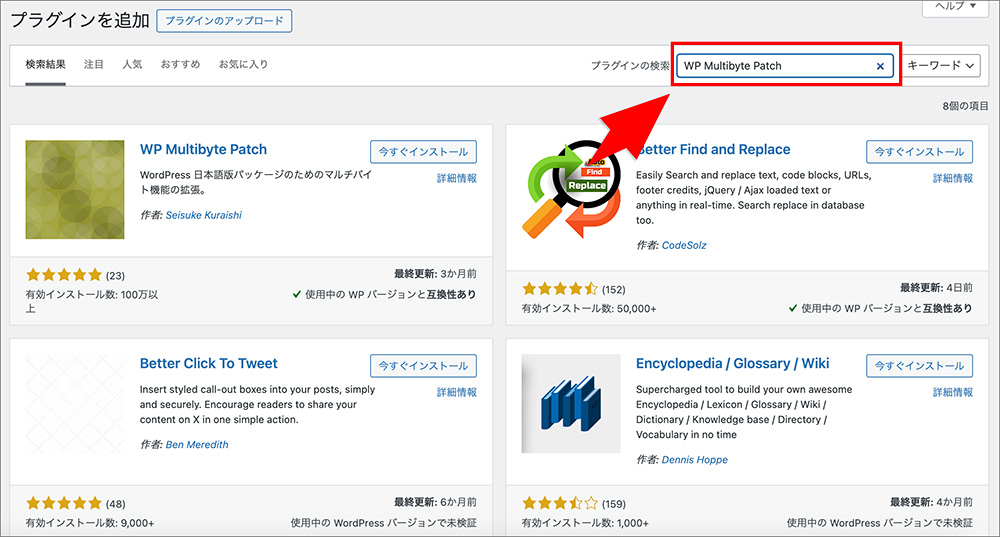
Task: Switch to the お気に入り tab
Action: click(x=243, y=64)
